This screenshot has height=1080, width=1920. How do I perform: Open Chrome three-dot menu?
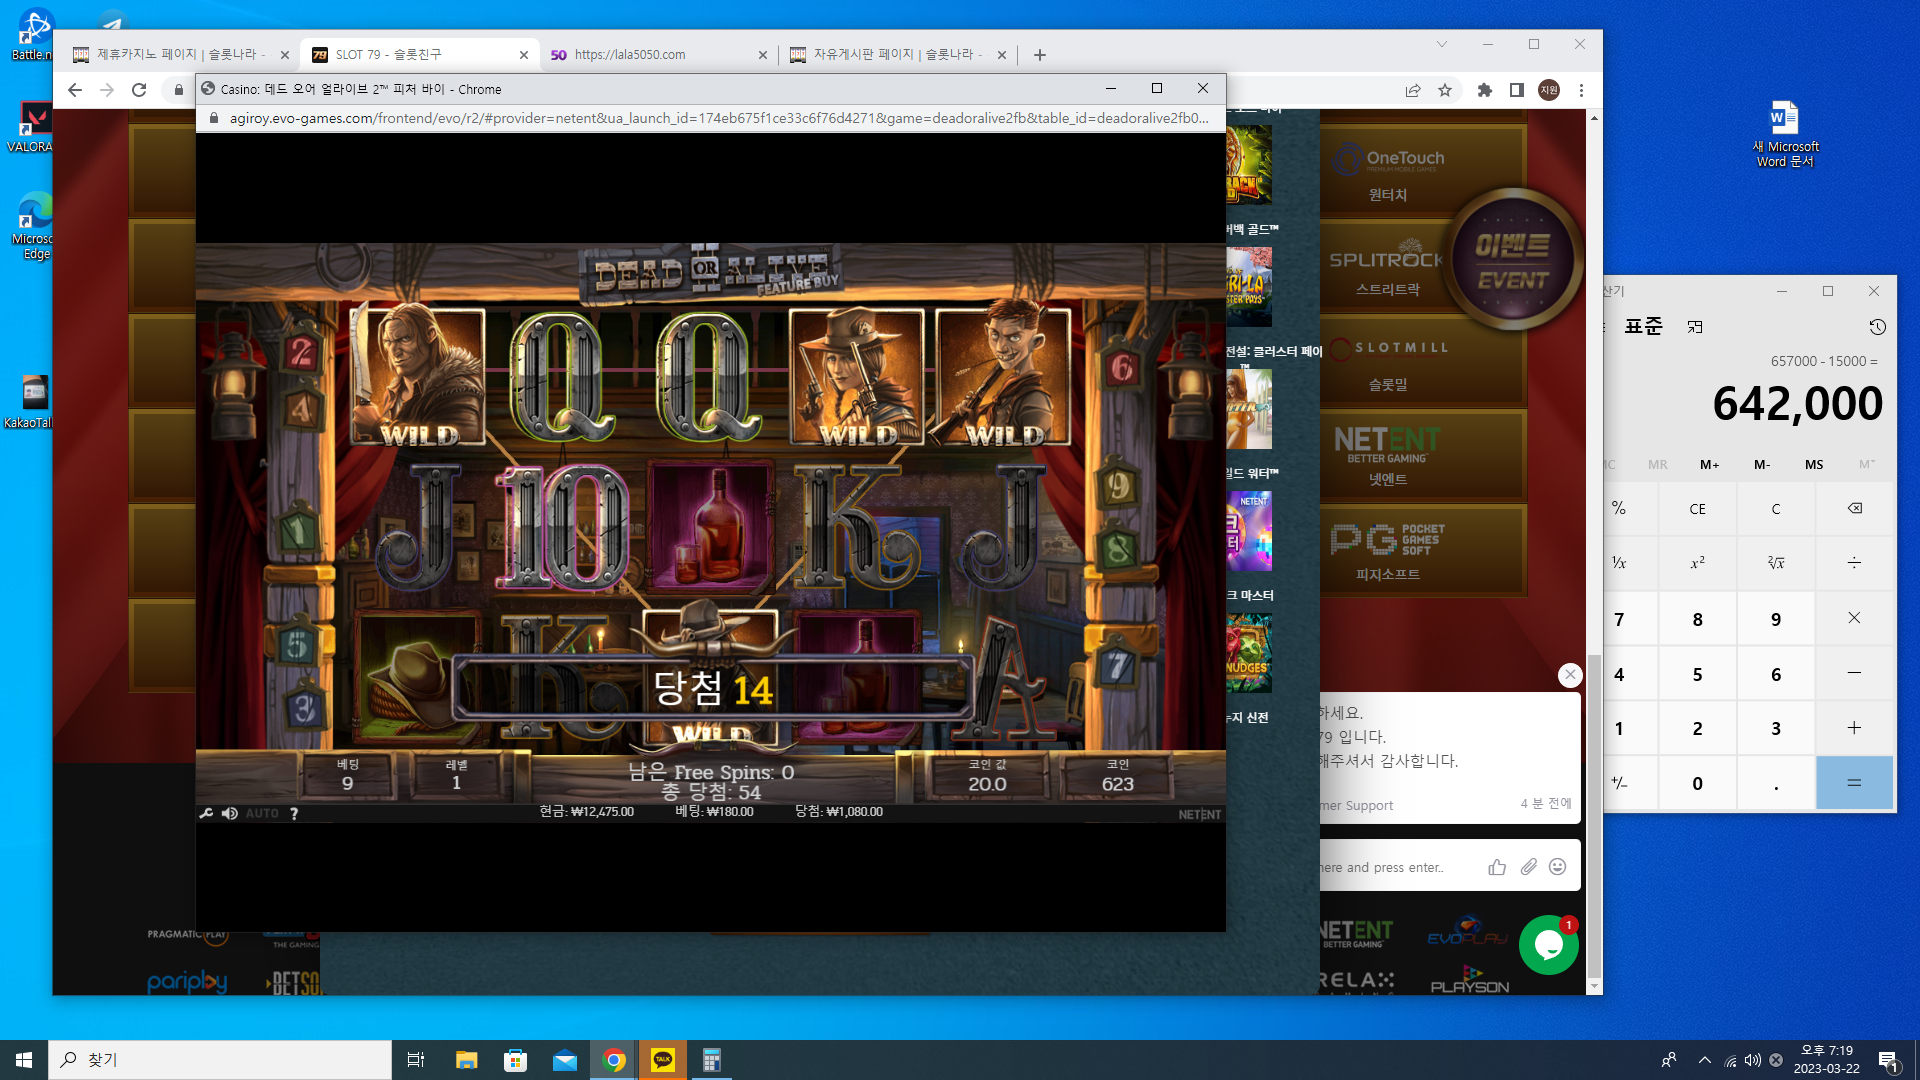pos(1581,90)
